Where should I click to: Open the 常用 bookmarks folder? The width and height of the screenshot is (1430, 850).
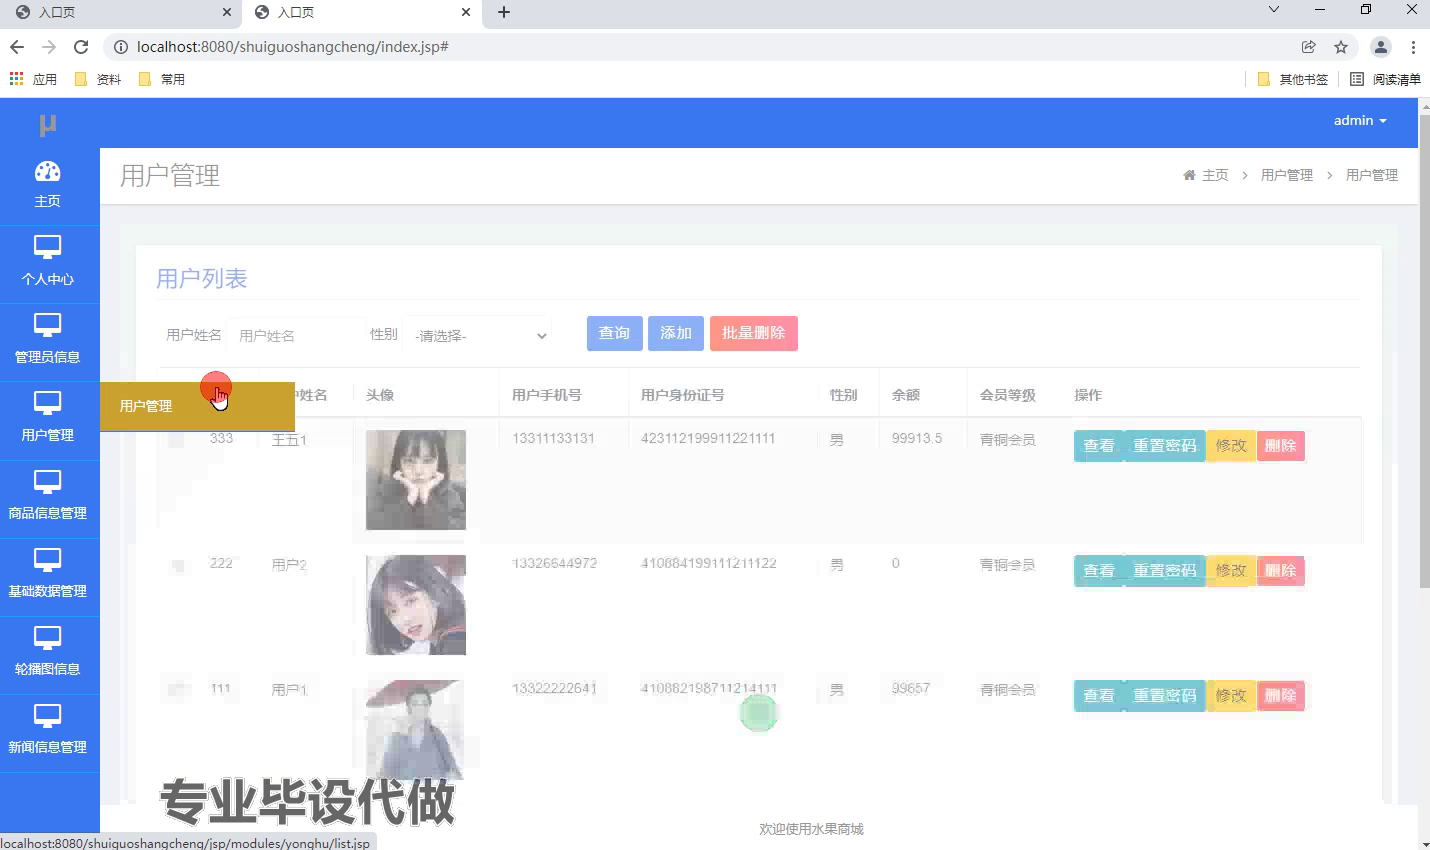[162, 79]
